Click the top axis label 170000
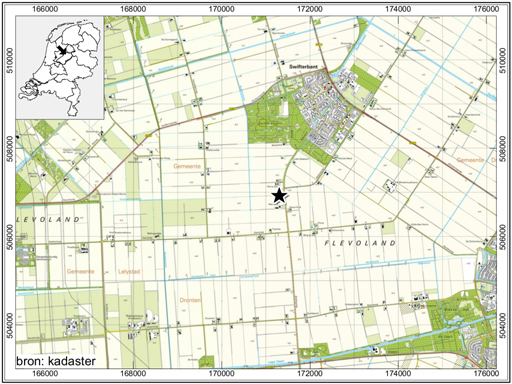The image size is (512, 384). click(221, 9)
